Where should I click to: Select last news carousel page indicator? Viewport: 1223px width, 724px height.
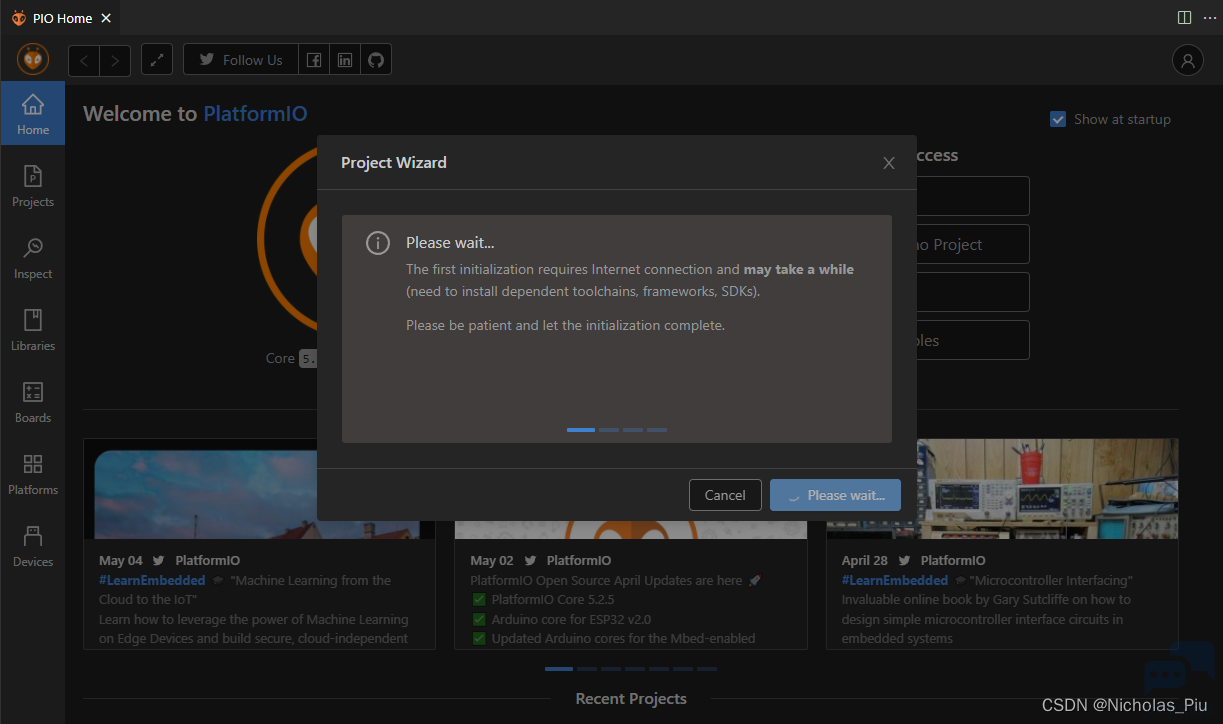[707, 669]
